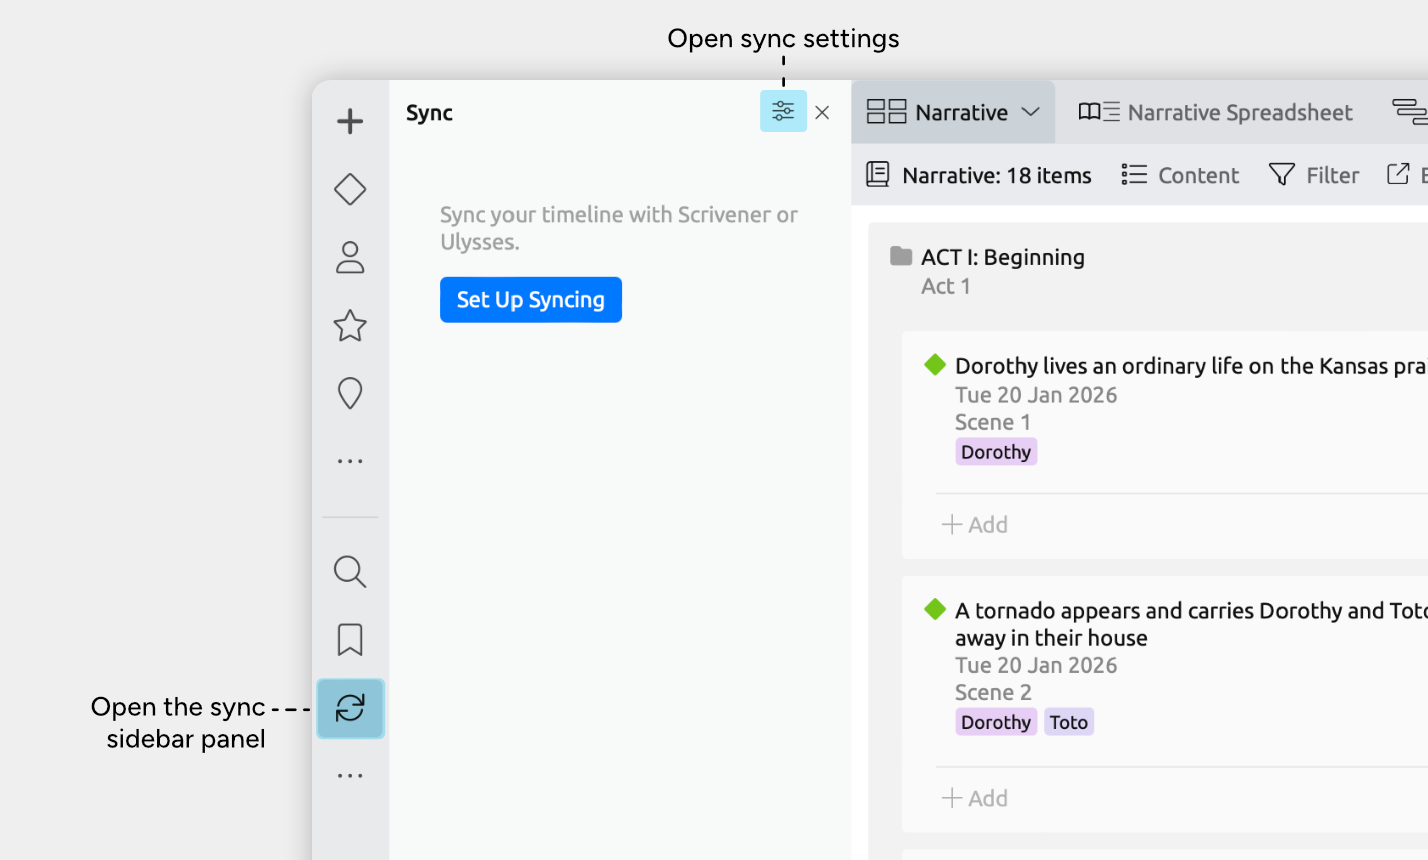The height and width of the screenshot is (860, 1428).
Task: Open the search sidebar panel
Action: (x=350, y=572)
